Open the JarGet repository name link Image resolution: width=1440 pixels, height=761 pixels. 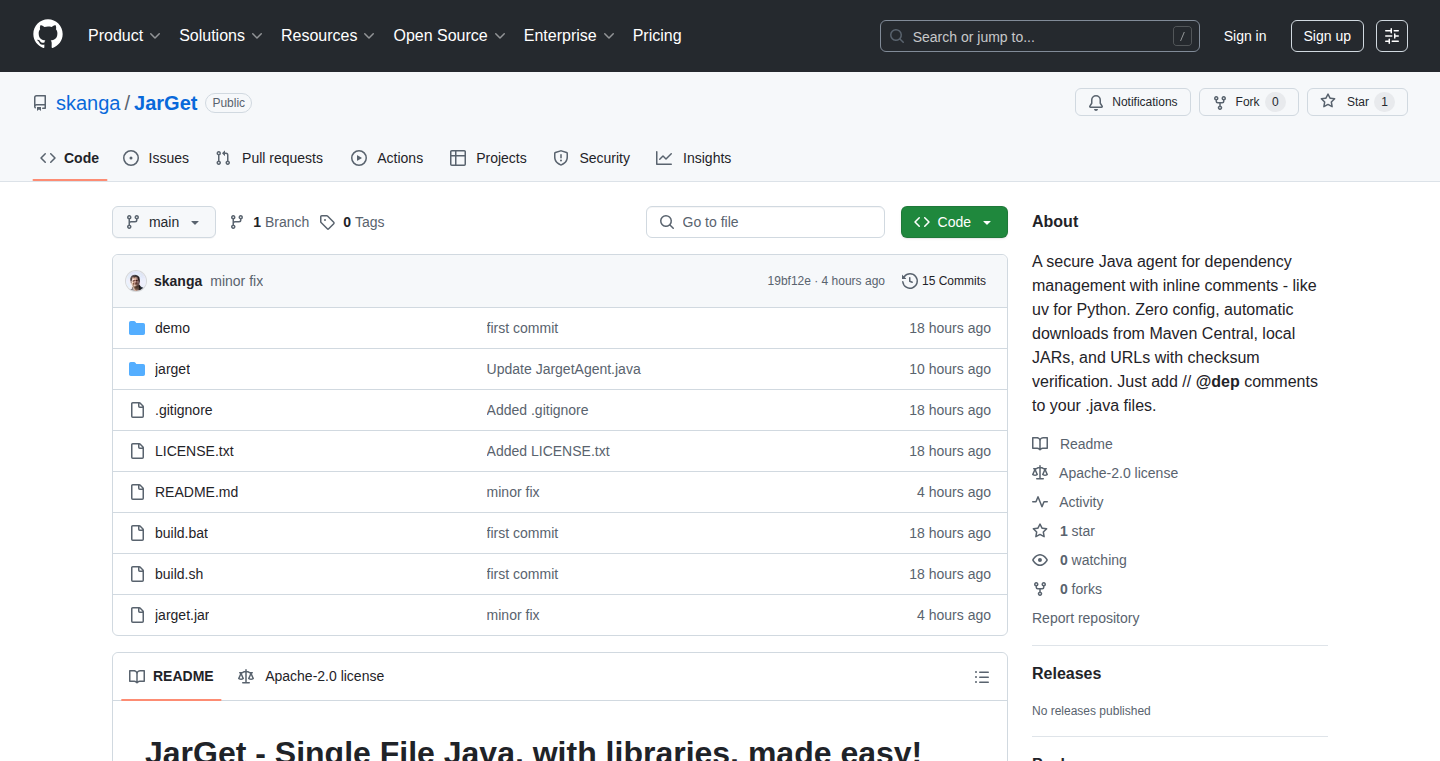(x=166, y=103)
